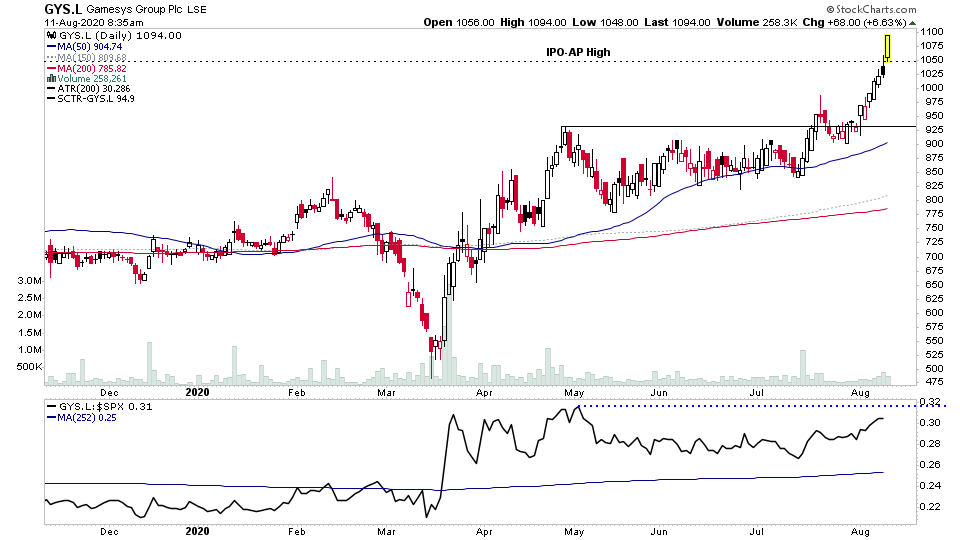Click the Mar label on main chart axis
Screen dimensions: 960x540
click(386, 393)
